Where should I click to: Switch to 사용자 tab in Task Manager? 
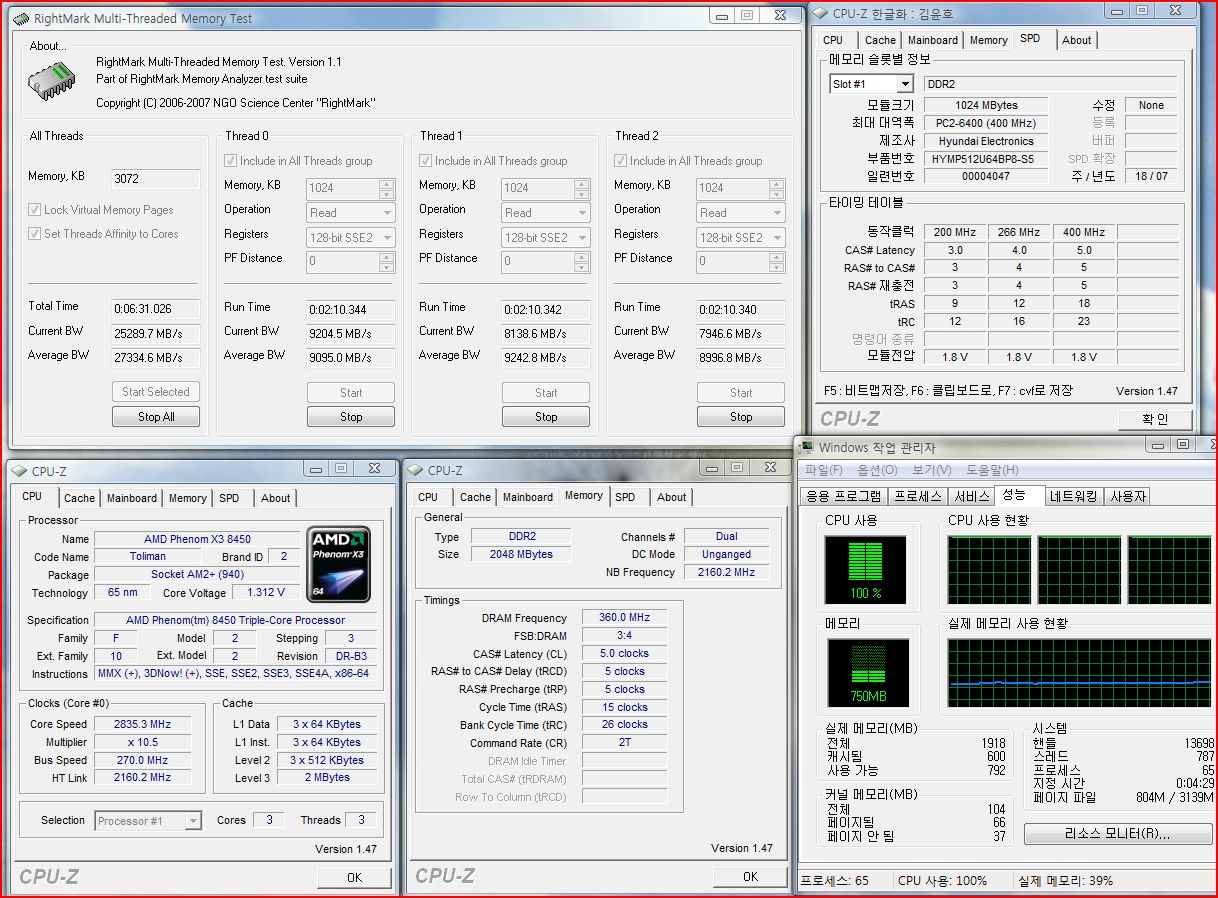click(x=1128, y=496)
